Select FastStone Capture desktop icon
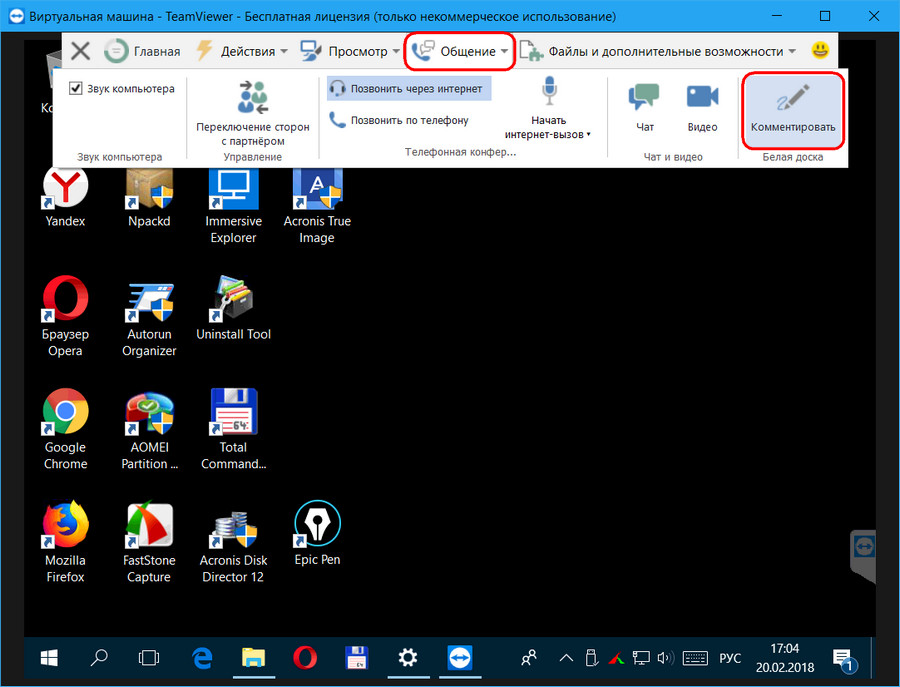 click(149, 542)
